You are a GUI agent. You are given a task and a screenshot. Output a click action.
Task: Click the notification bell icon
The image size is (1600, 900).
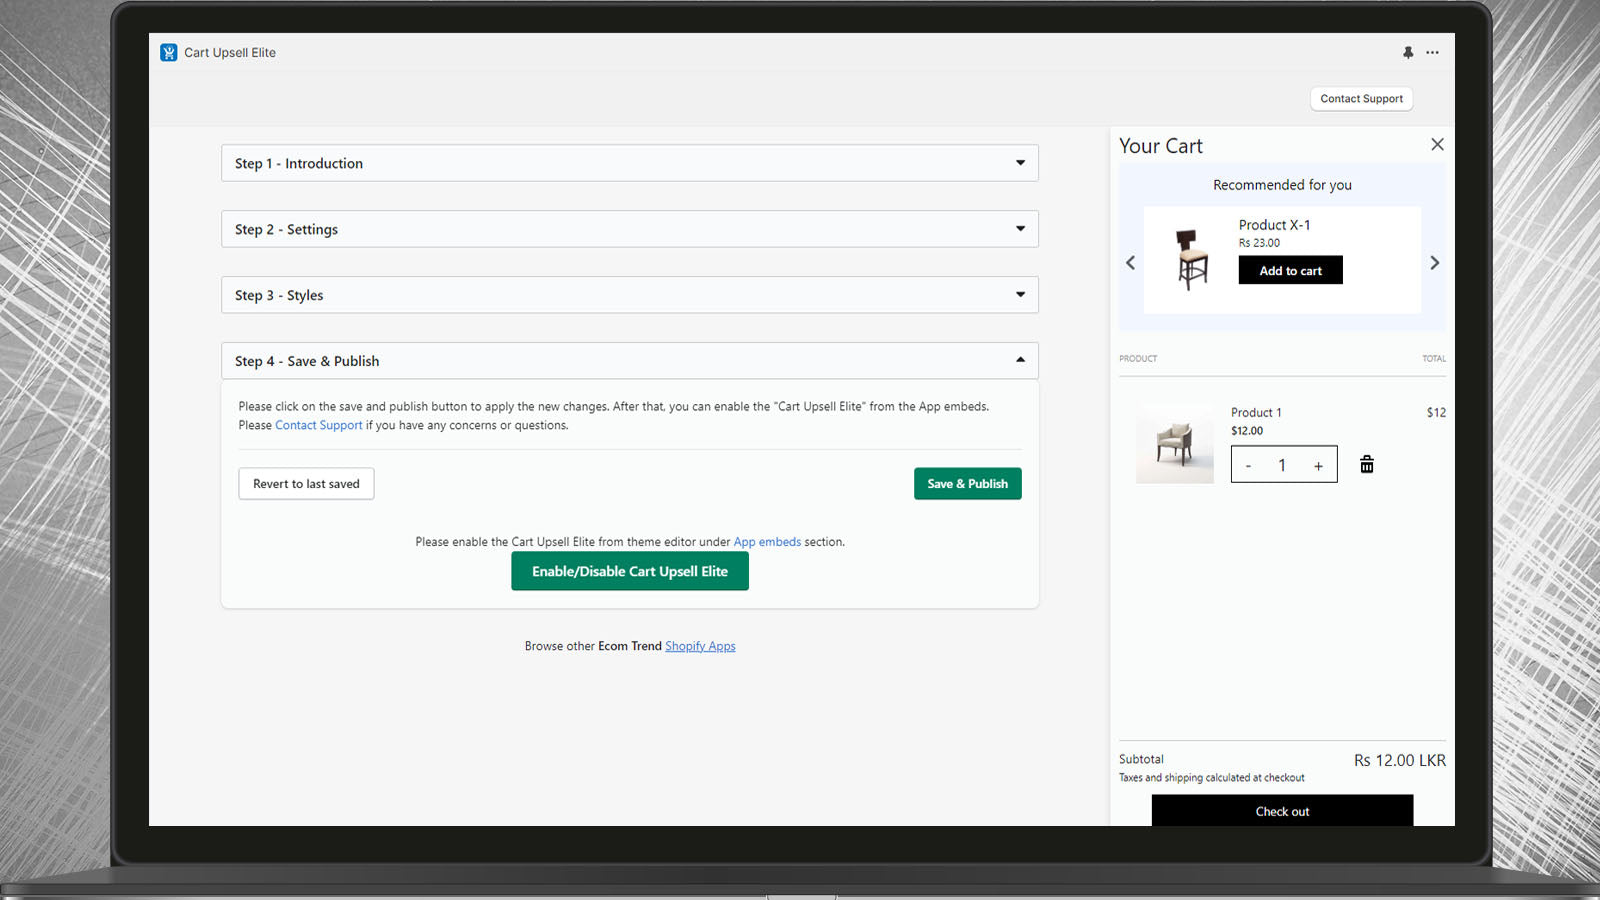click(1407, 52)
